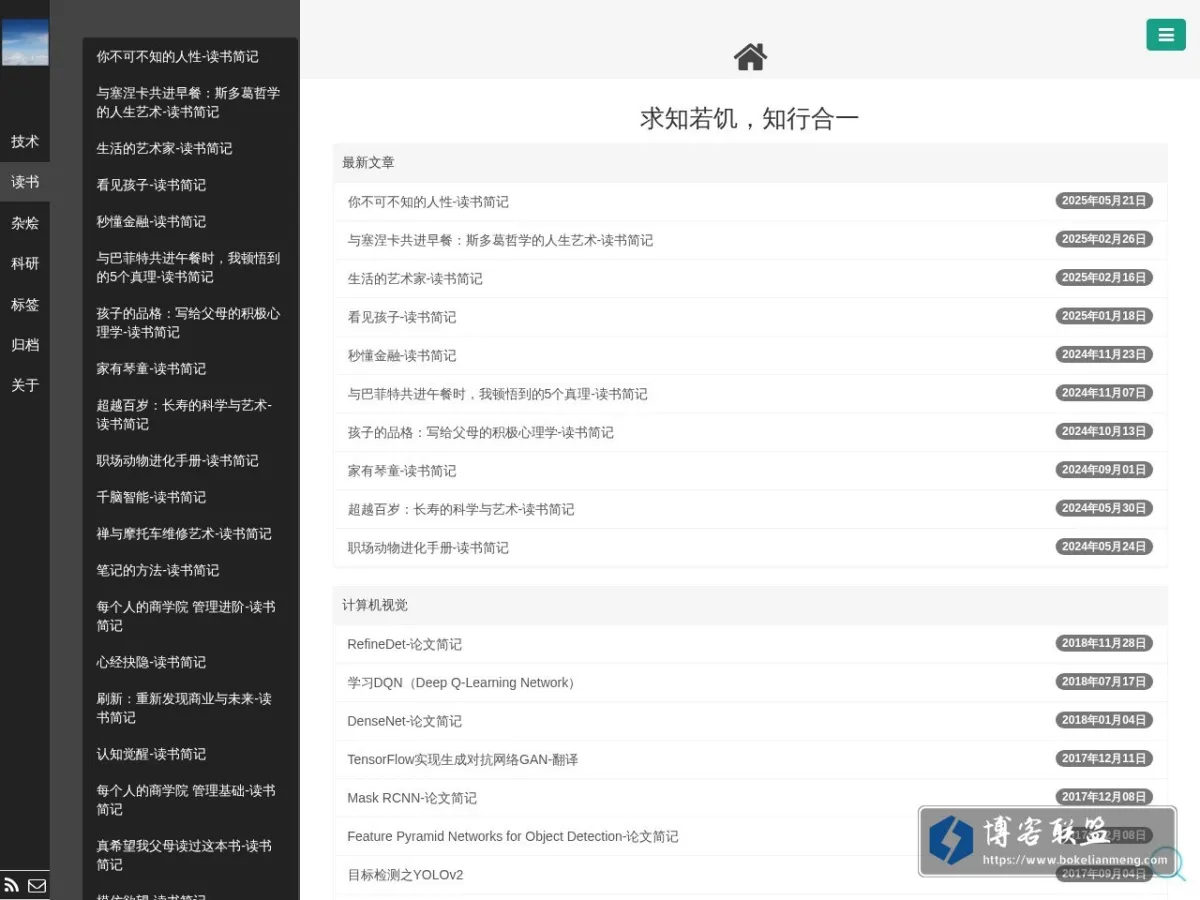The height and width of the screenshot is (900, 1200).
Task: Open the 标签 sidebar menu
Action: [x=25, y=304]
